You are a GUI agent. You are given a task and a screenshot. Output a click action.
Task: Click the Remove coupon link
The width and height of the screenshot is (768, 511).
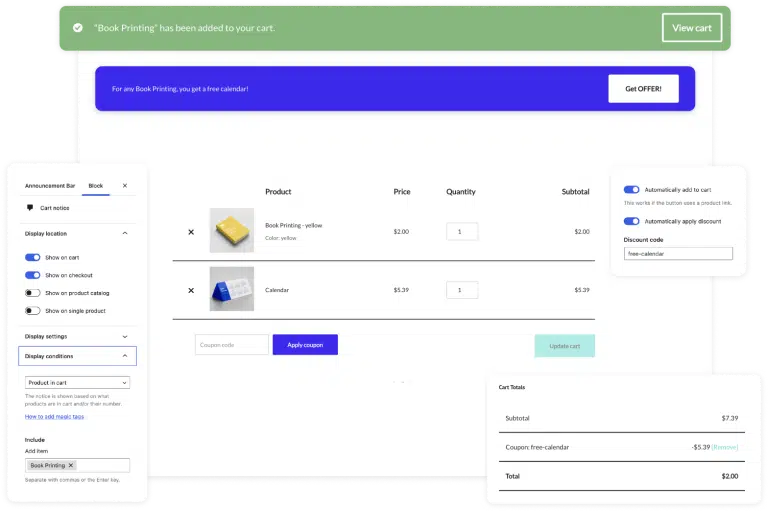[725, 447]
